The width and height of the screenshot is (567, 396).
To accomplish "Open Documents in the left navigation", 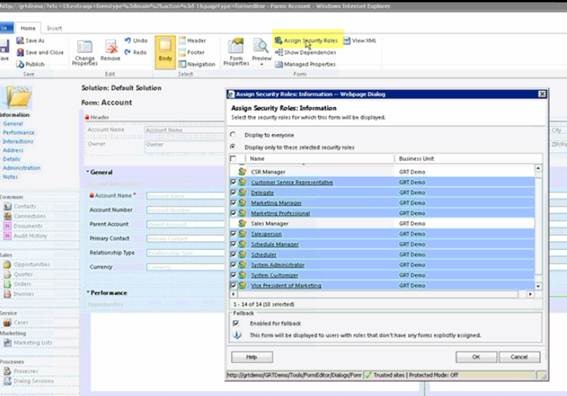I will click(24, 226).
